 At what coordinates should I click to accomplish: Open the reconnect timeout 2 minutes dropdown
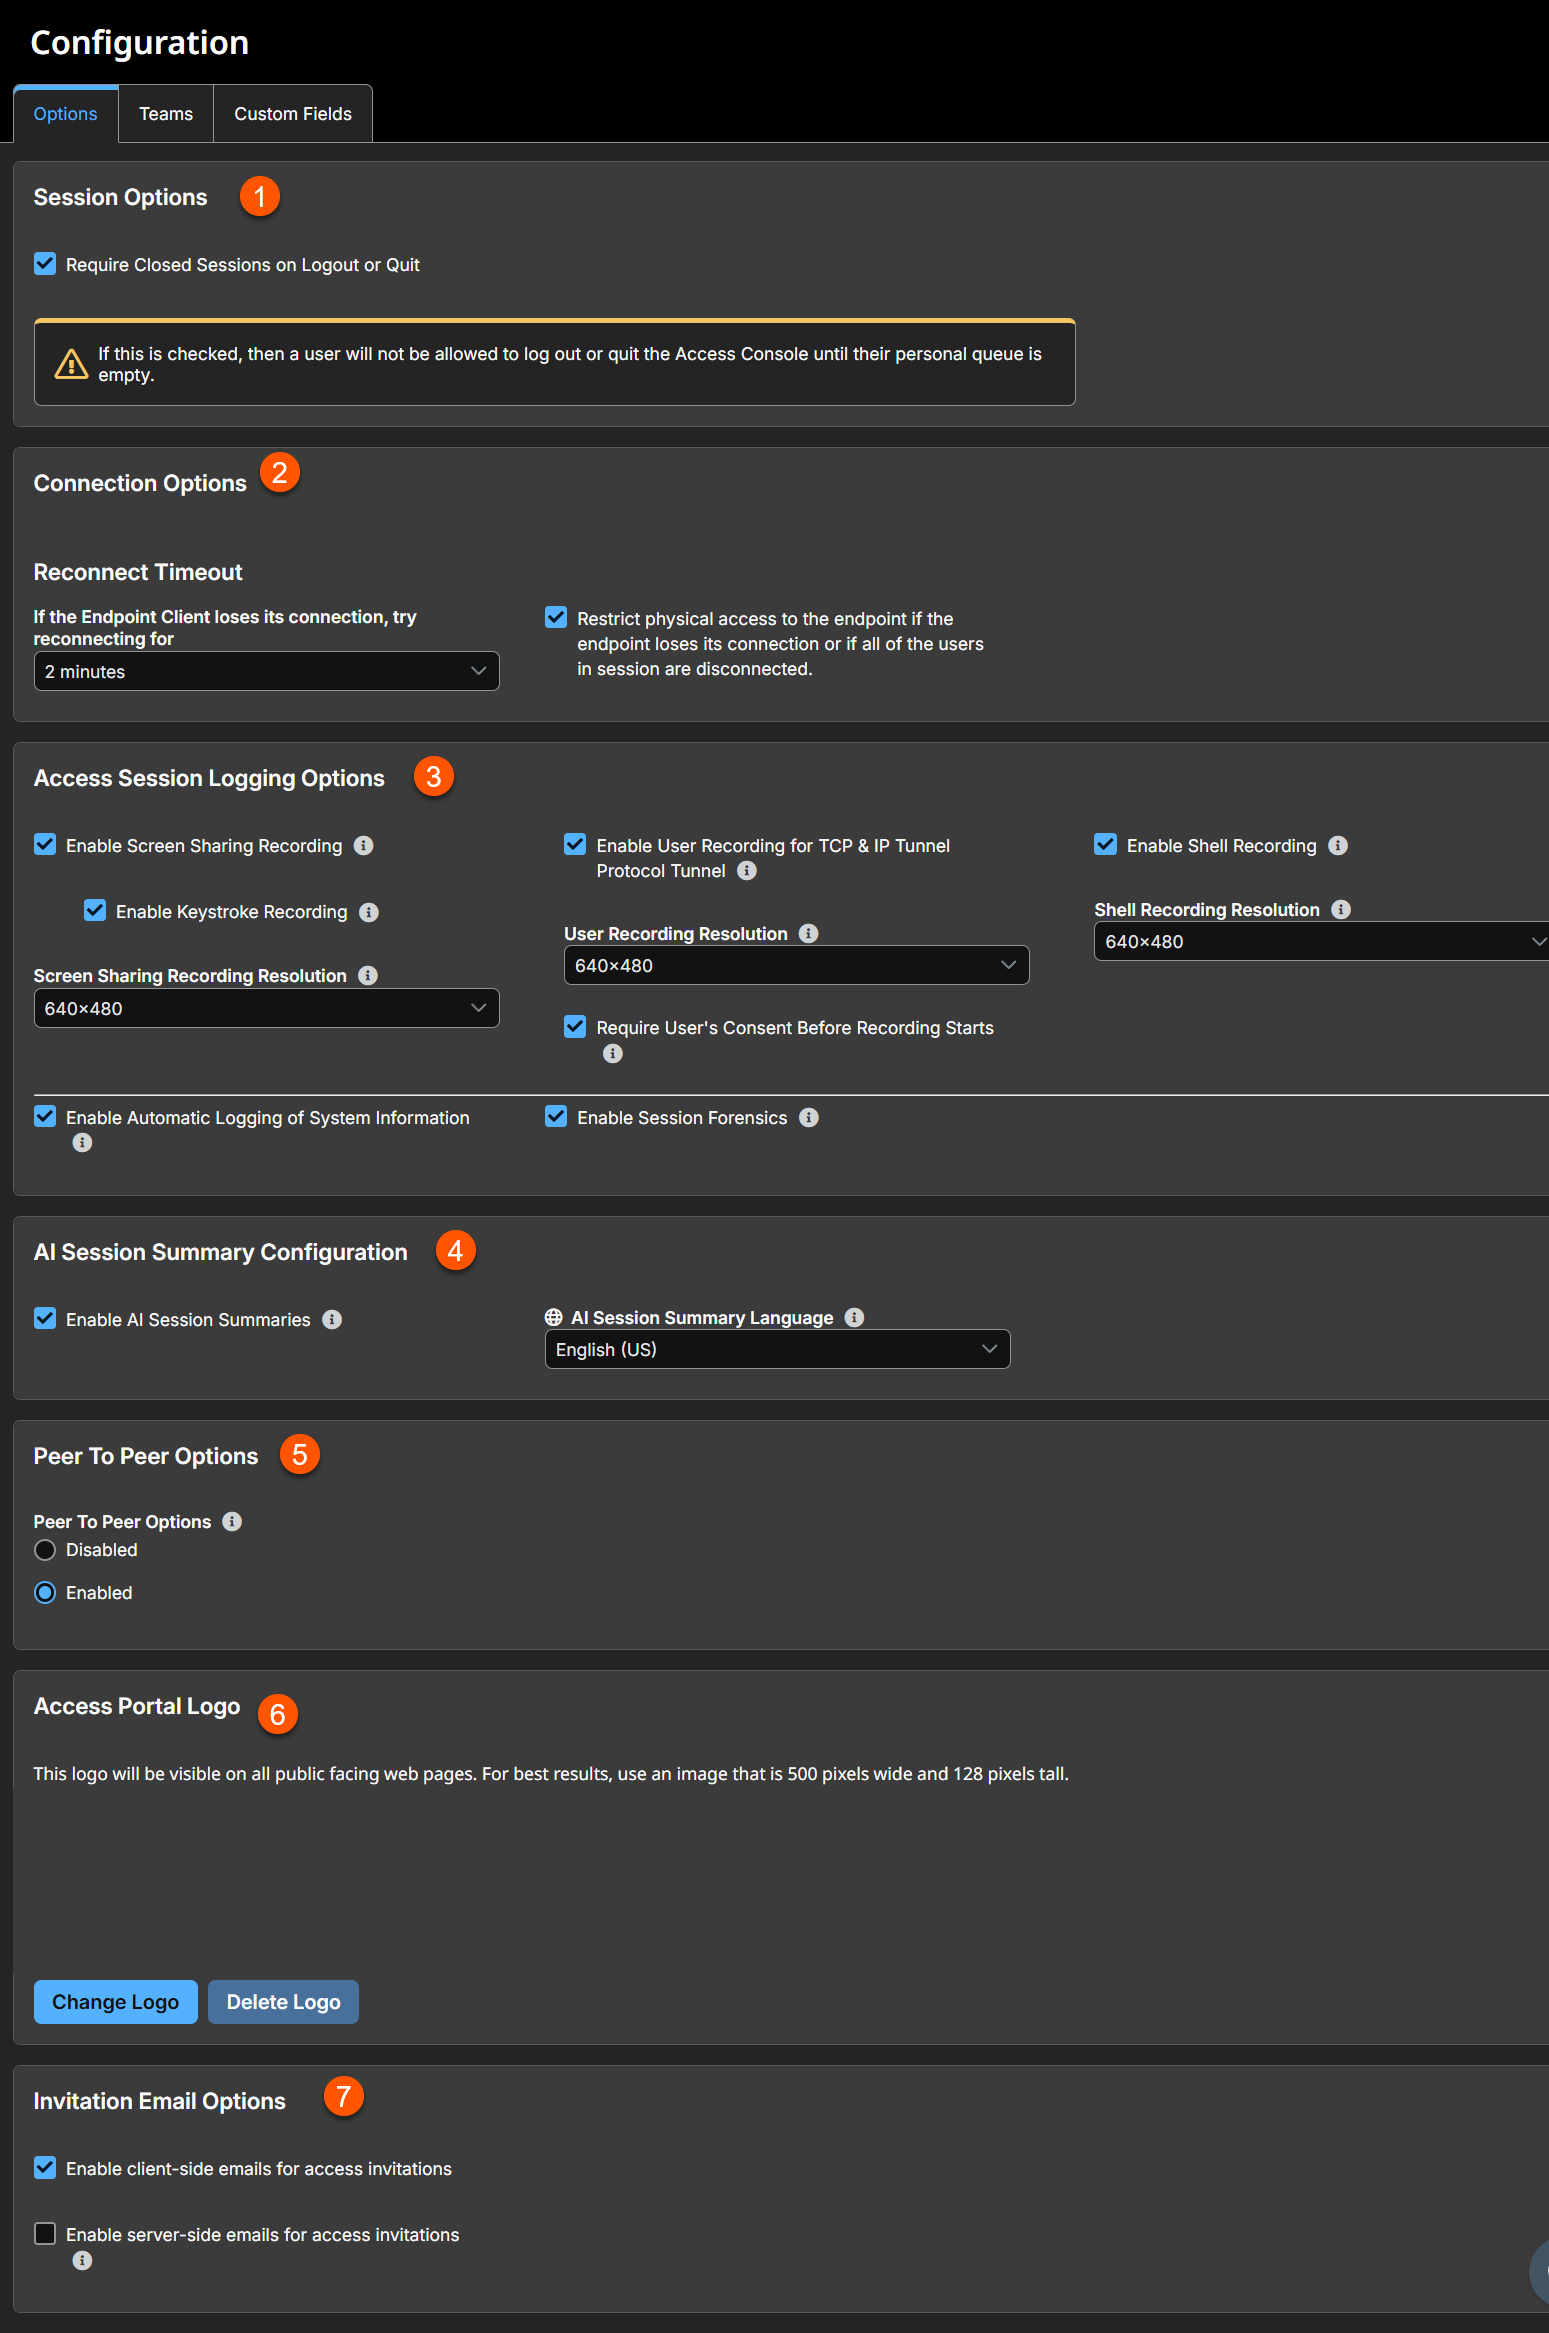(266, 671)
